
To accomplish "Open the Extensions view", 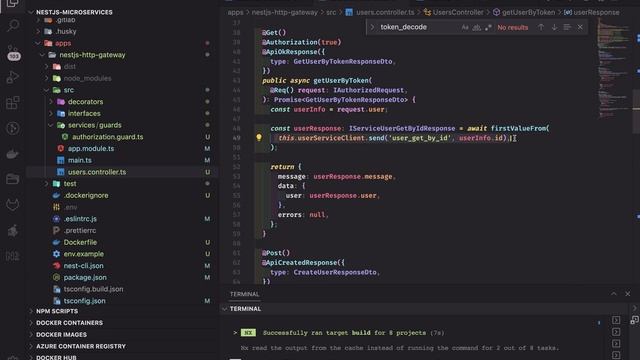I will pos(13,102).
